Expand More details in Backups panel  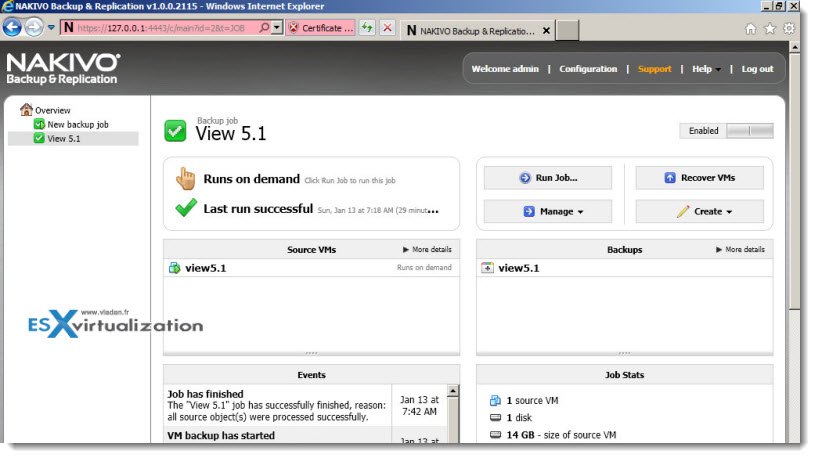(740, 250)
